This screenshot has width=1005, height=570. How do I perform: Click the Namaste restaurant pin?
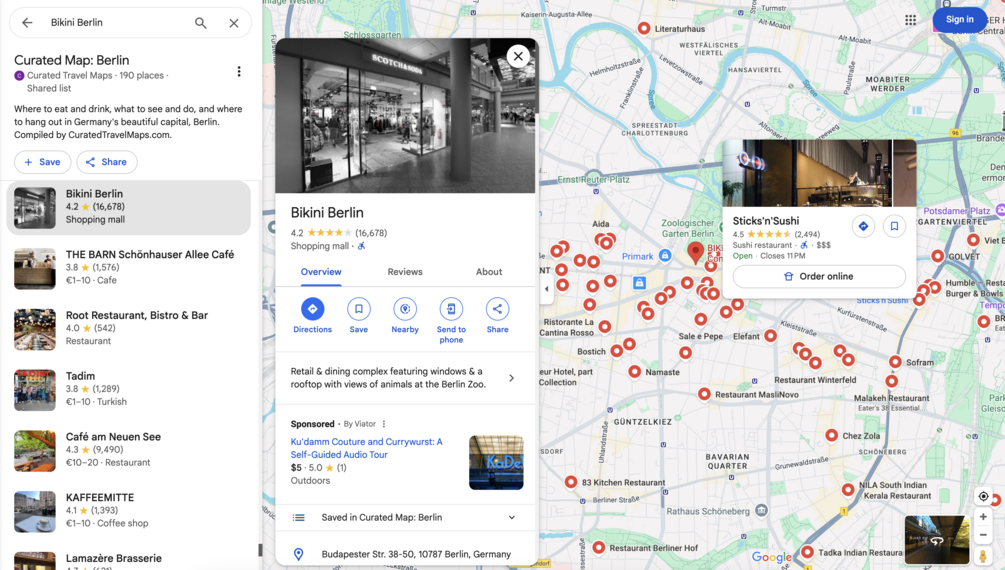click(635, 371)
